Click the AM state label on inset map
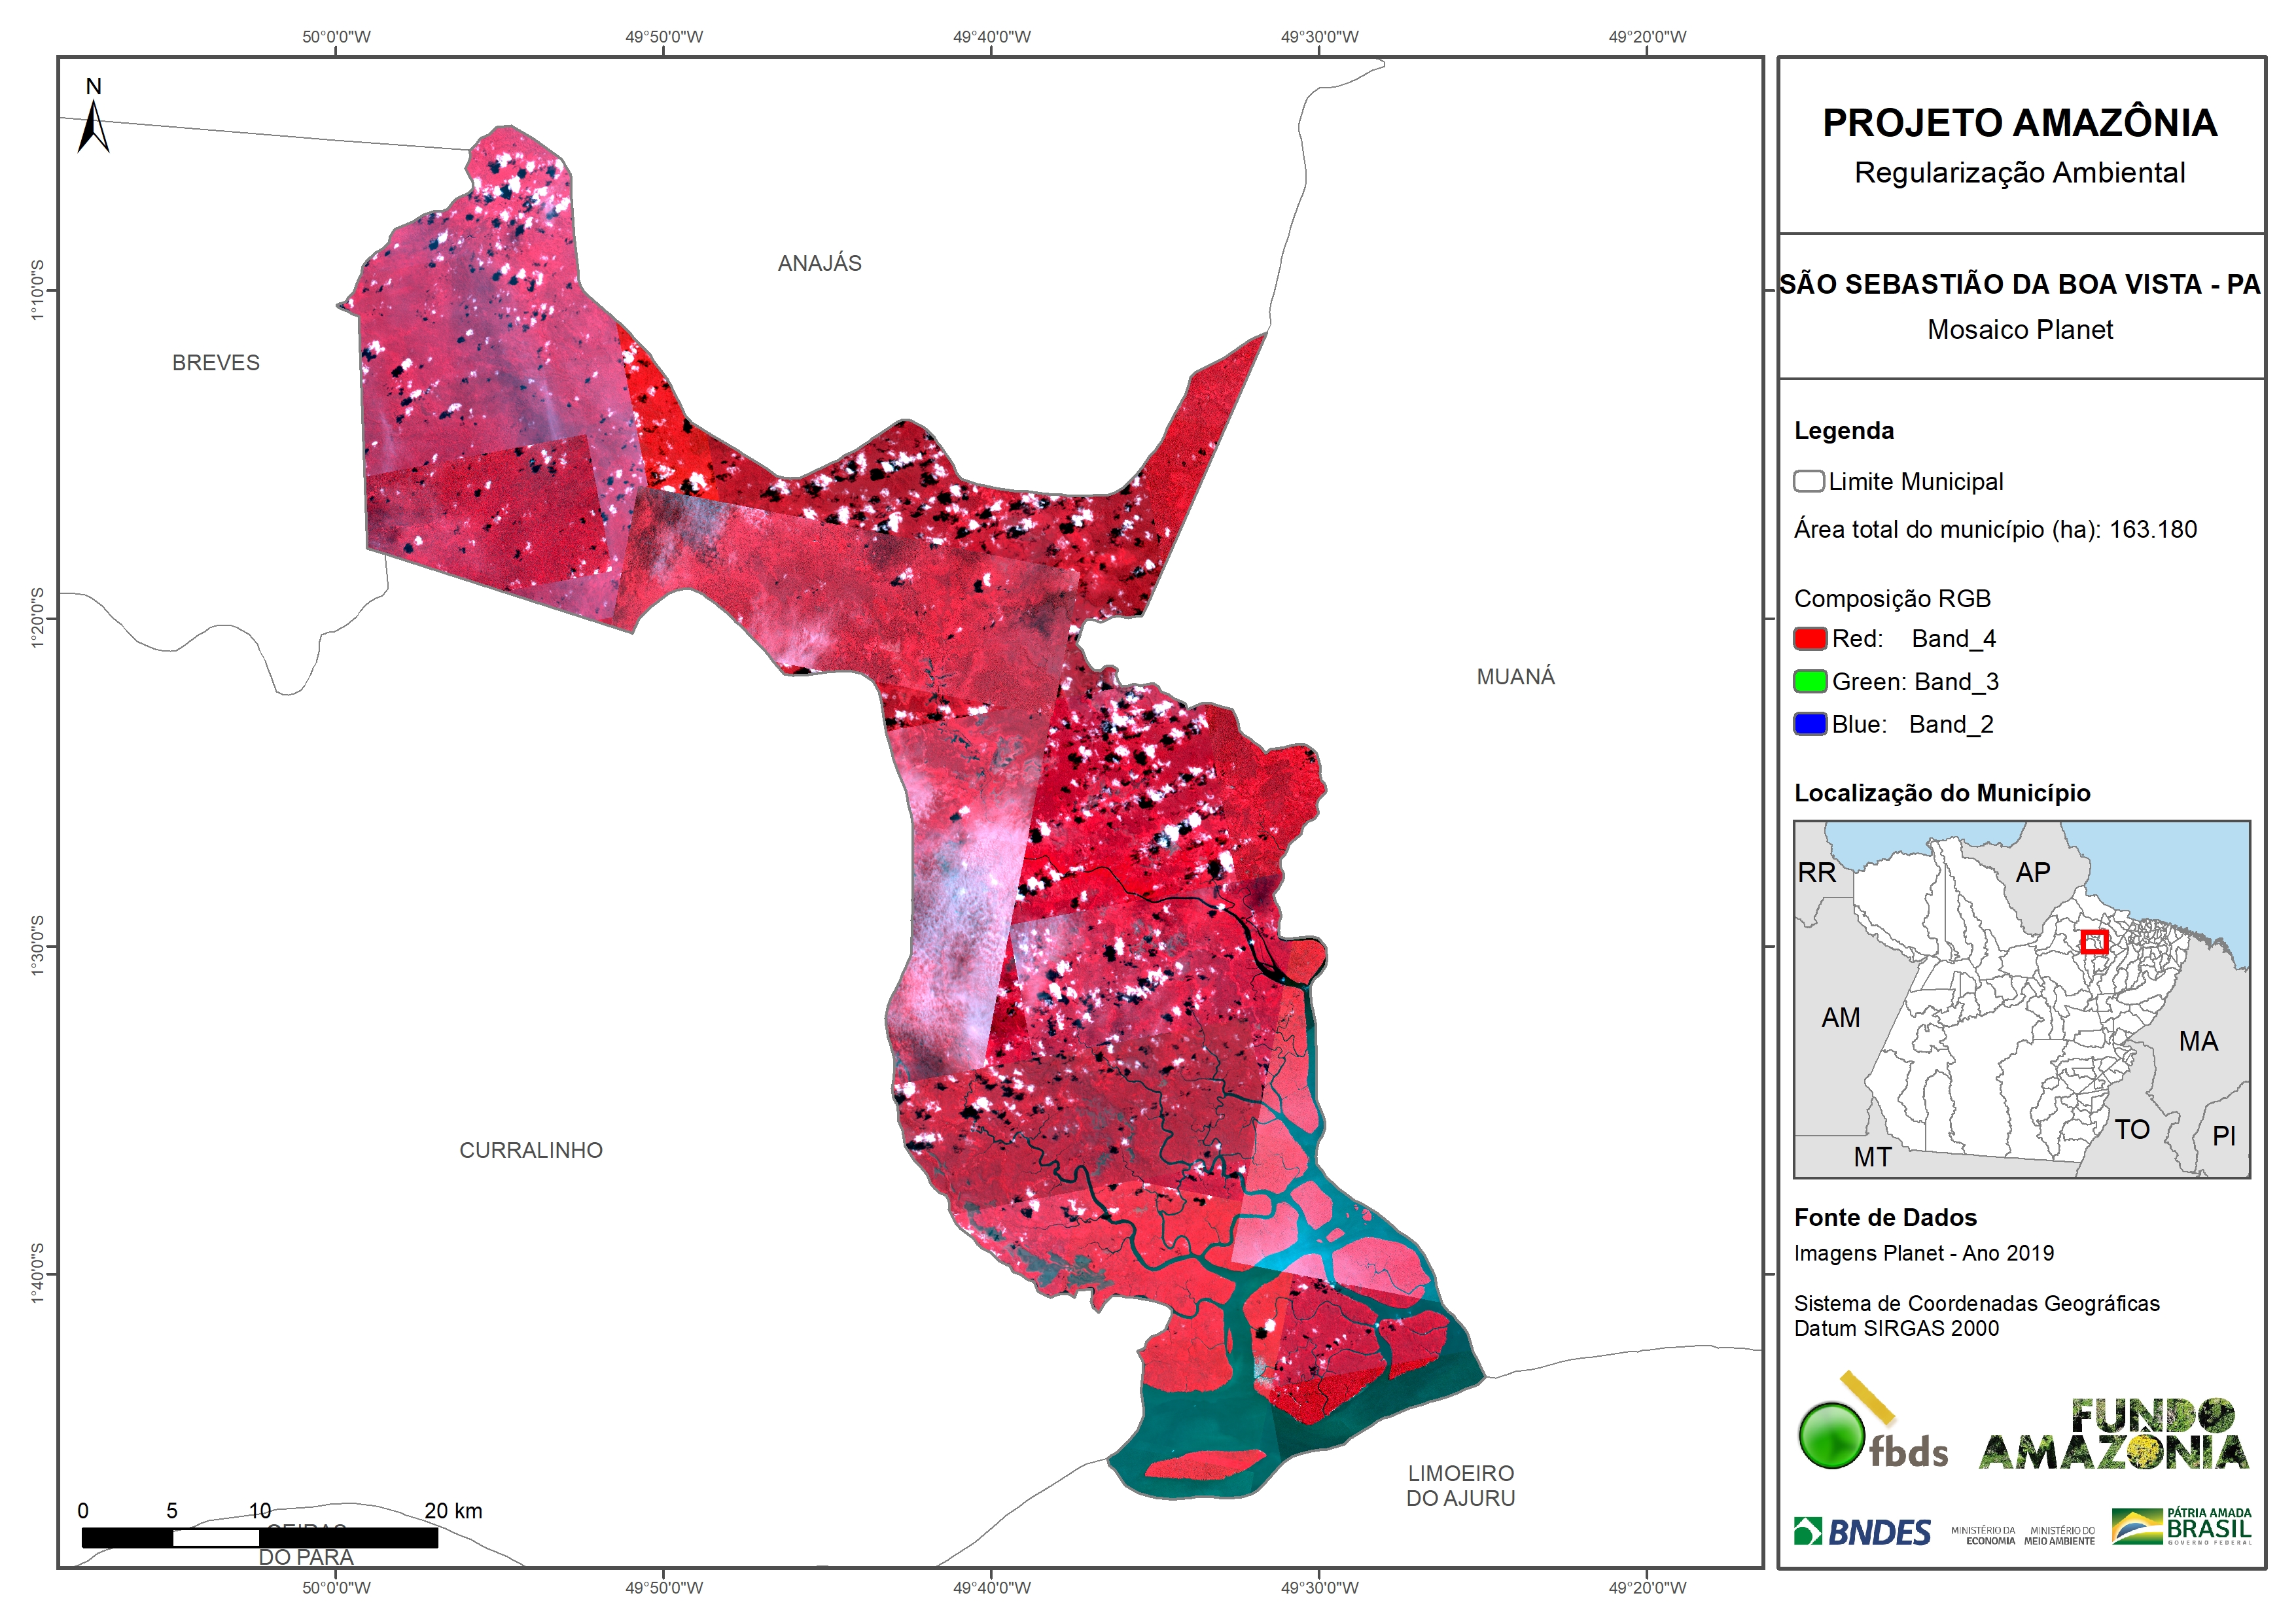 1840,1017
